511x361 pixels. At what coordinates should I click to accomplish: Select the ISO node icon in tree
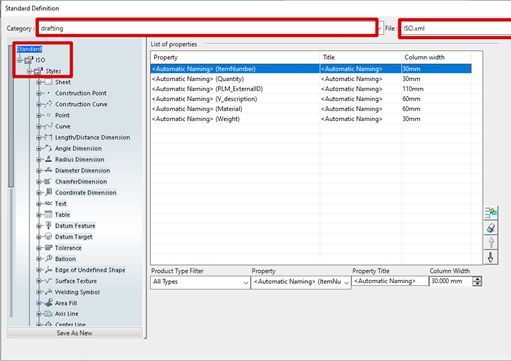point(29,60)
